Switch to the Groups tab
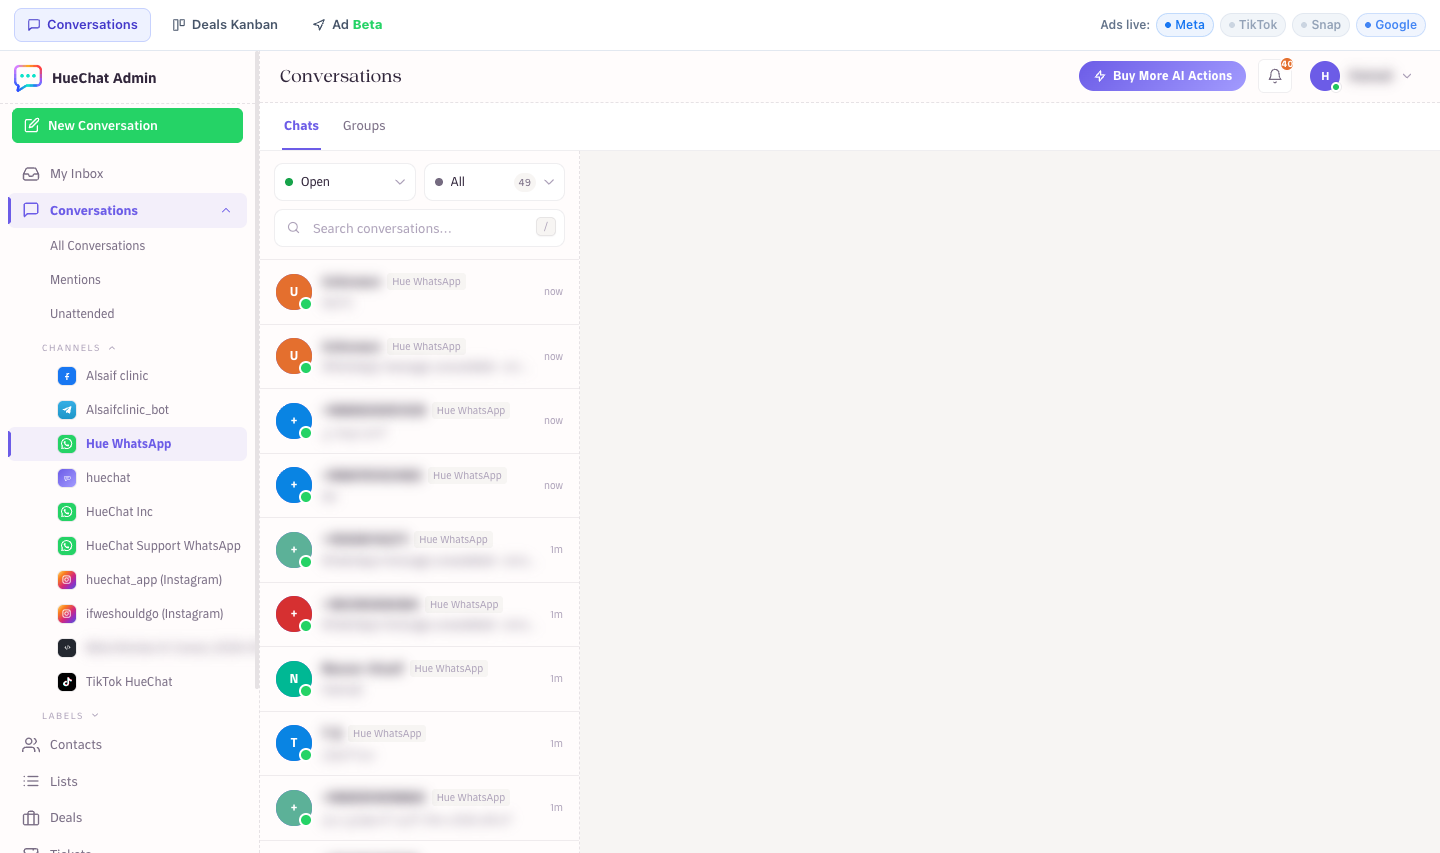The width and height of the screenshot is (1440, 853). (364, 126)
